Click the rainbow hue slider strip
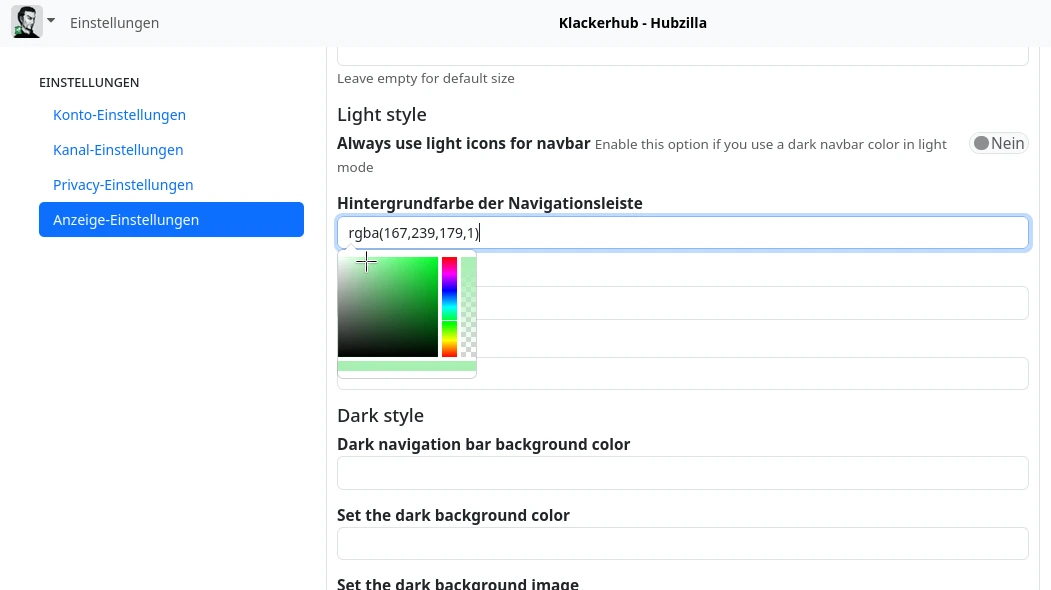The image size is (1051, 590). coord(449,306)
